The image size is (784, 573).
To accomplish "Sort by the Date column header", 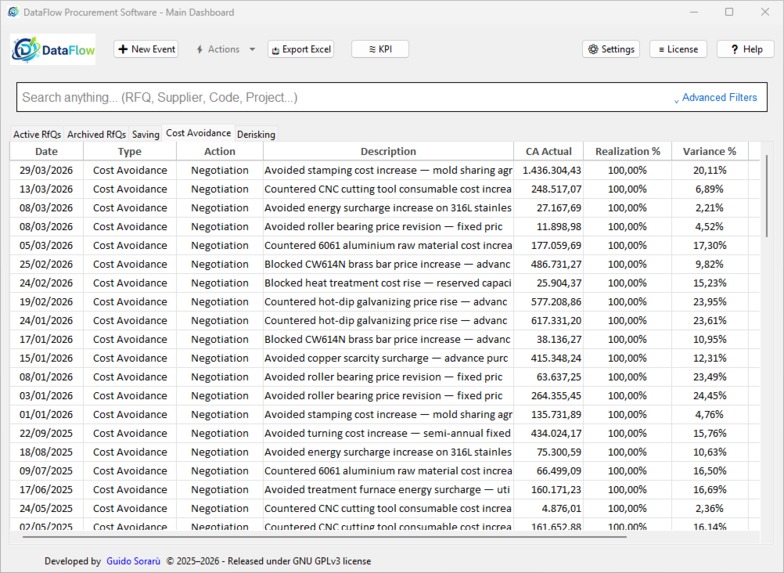I will coord(46,152).
